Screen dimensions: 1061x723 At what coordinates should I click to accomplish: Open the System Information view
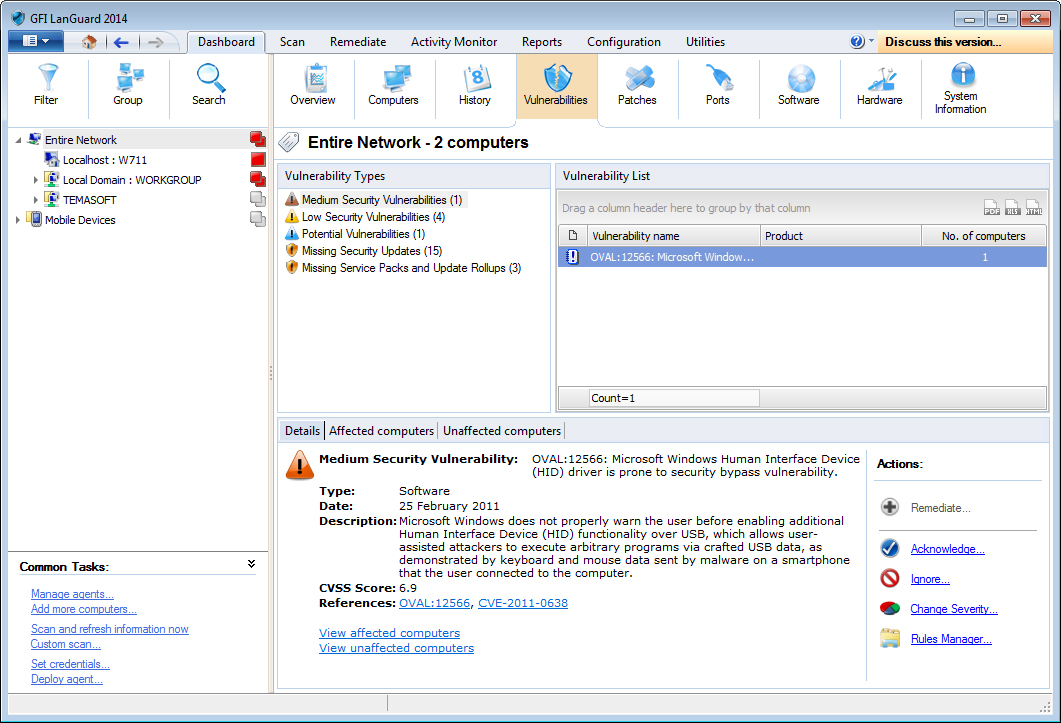961,89
